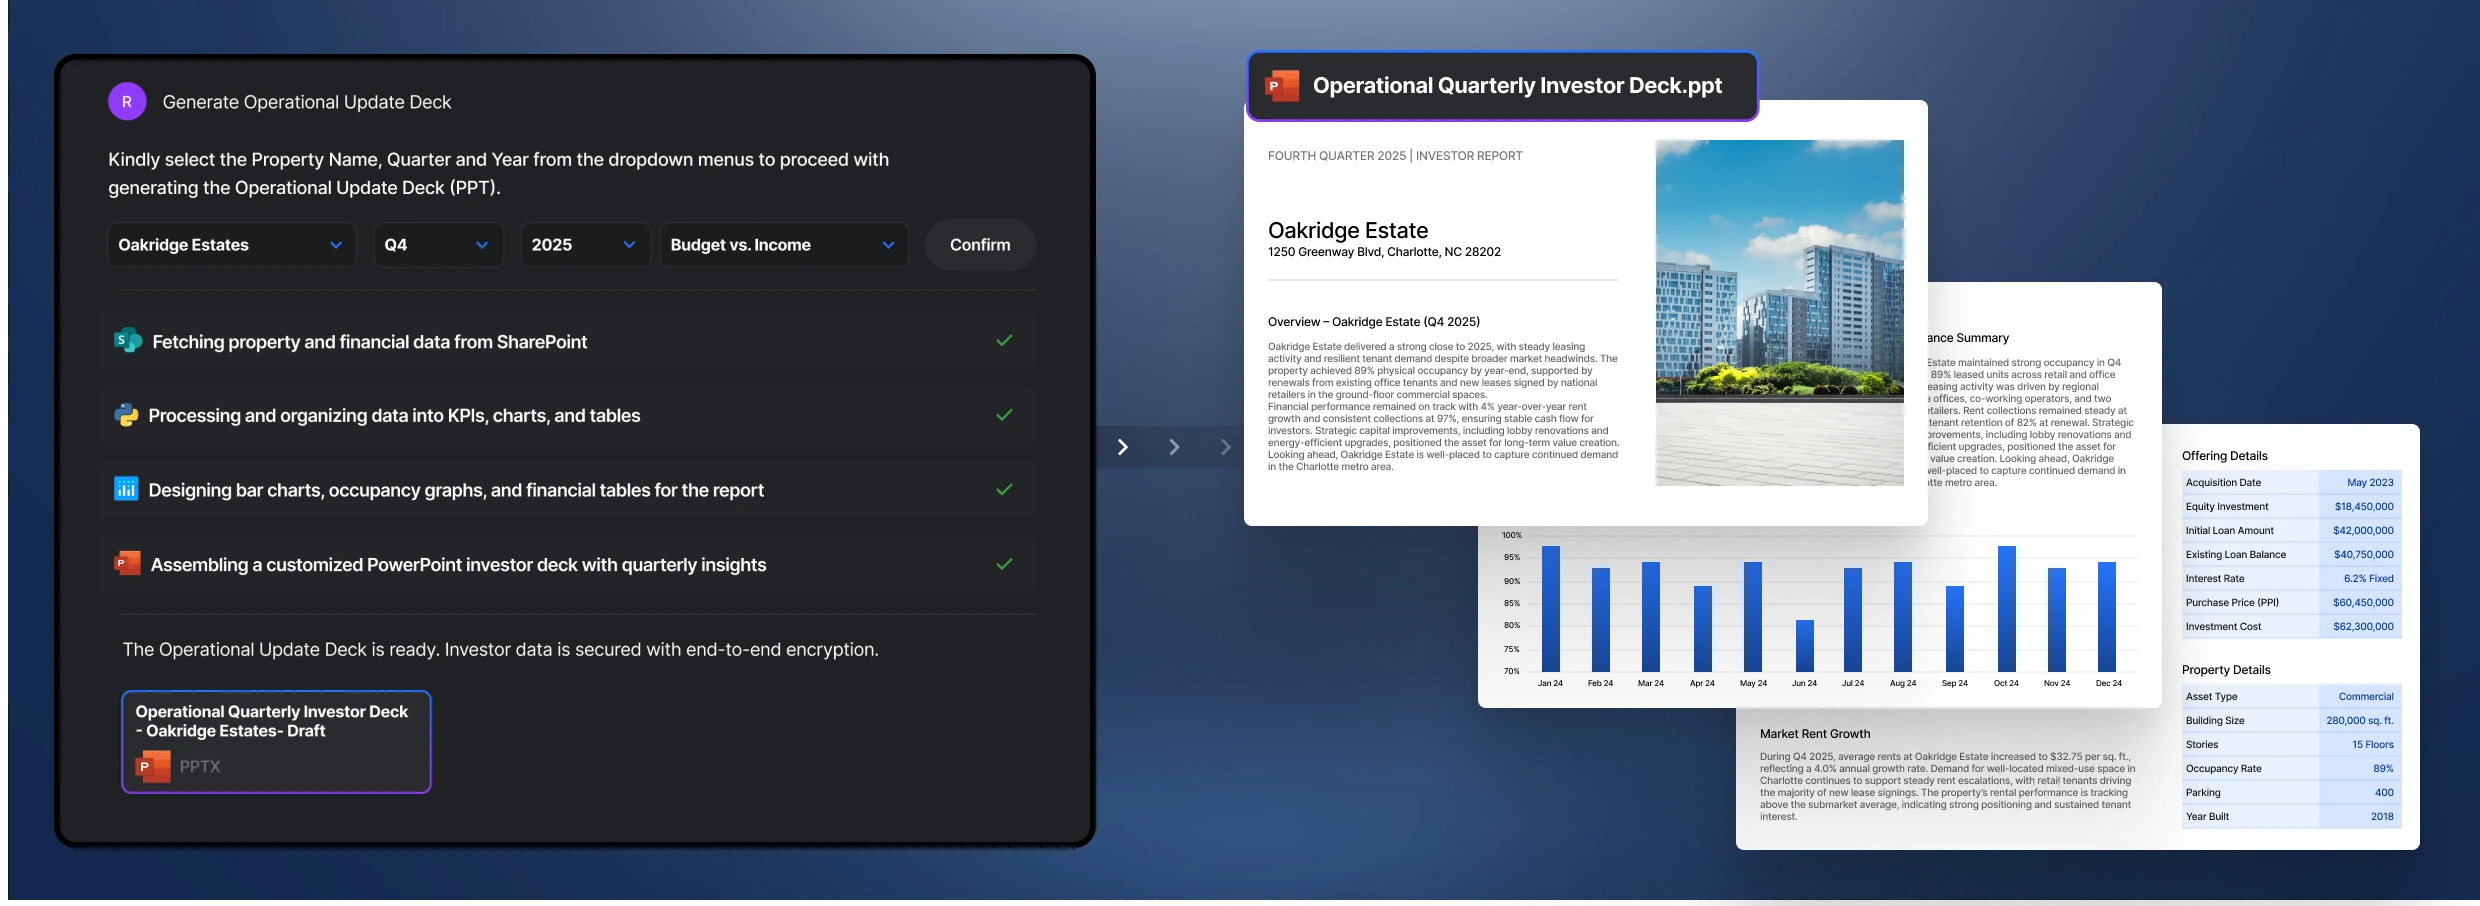Click Occupancy Rate value '89%'
Screen dimensions: 2480x906
(x=2383, y=769)
